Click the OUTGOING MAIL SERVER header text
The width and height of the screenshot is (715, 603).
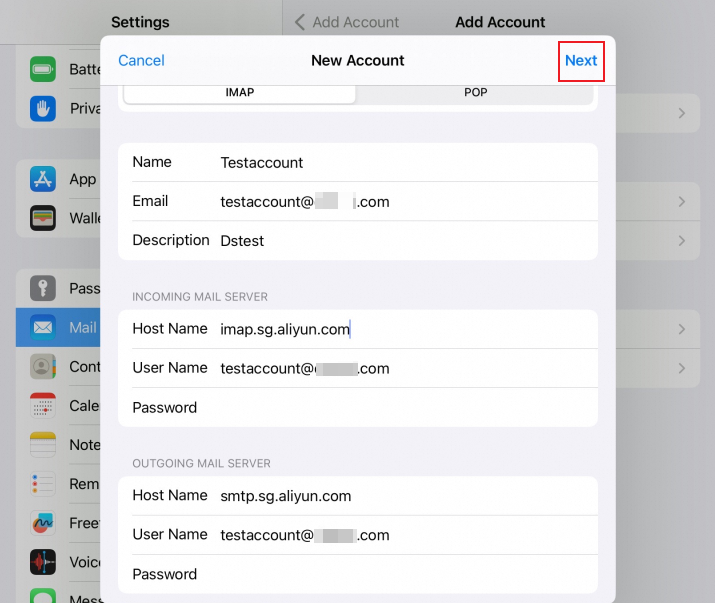point(201,463)
